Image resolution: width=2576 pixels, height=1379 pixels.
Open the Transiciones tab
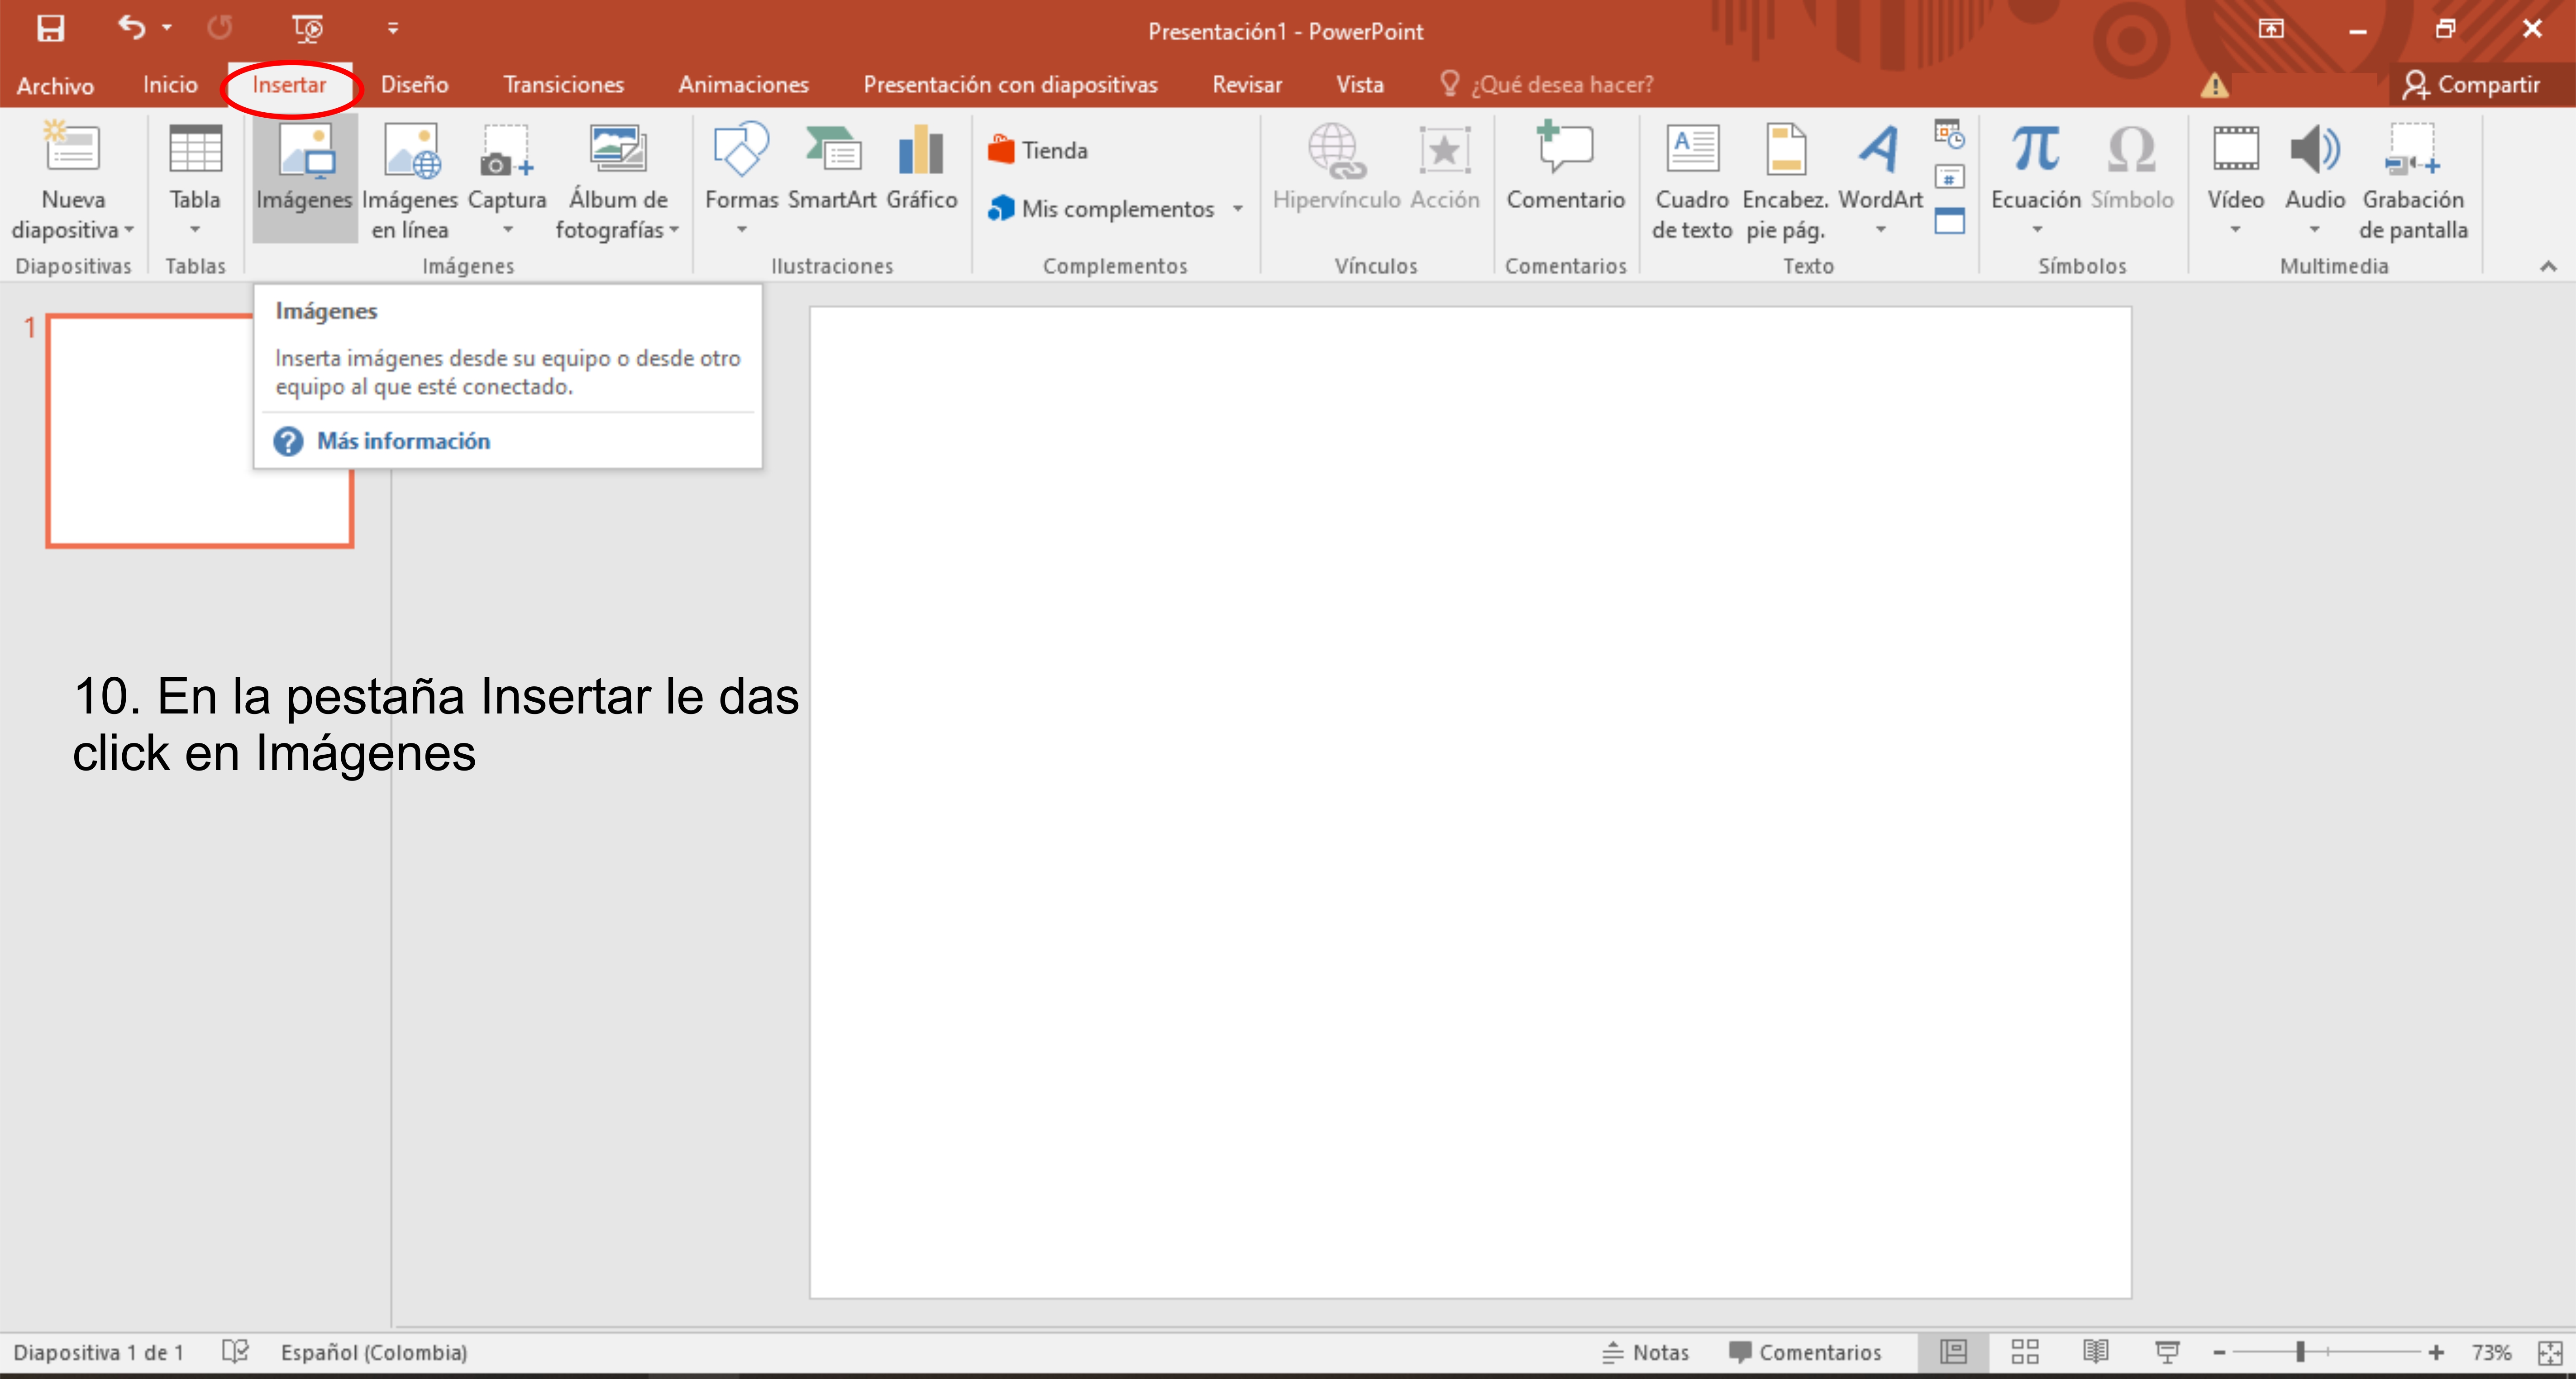click(563, 85)
